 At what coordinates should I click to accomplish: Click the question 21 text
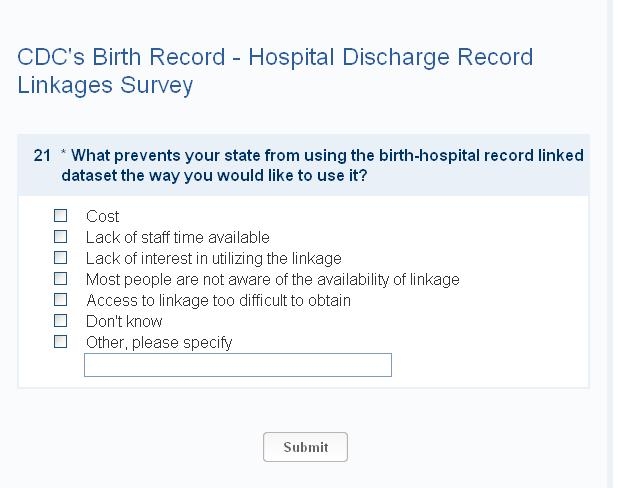pyautogui.click(x=322, y=166)
